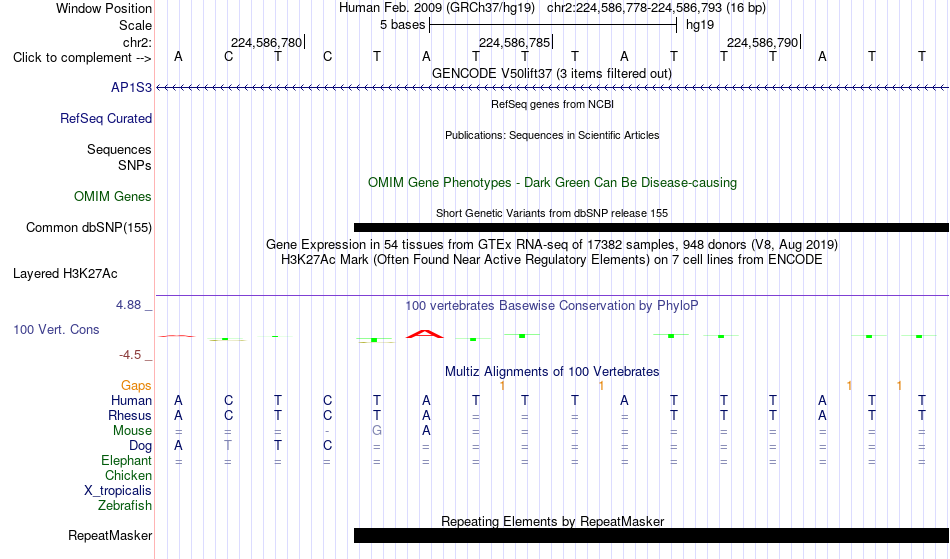Screen dimensions: 950x559
Task: Click the SNPs track label
Action: [x=135, y=165]
